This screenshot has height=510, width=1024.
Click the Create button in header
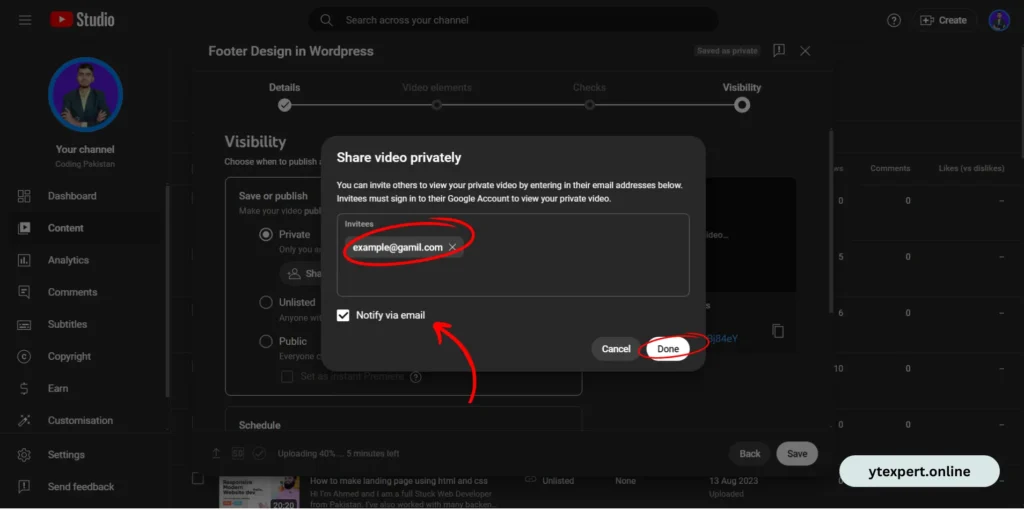tap(943, 20)
